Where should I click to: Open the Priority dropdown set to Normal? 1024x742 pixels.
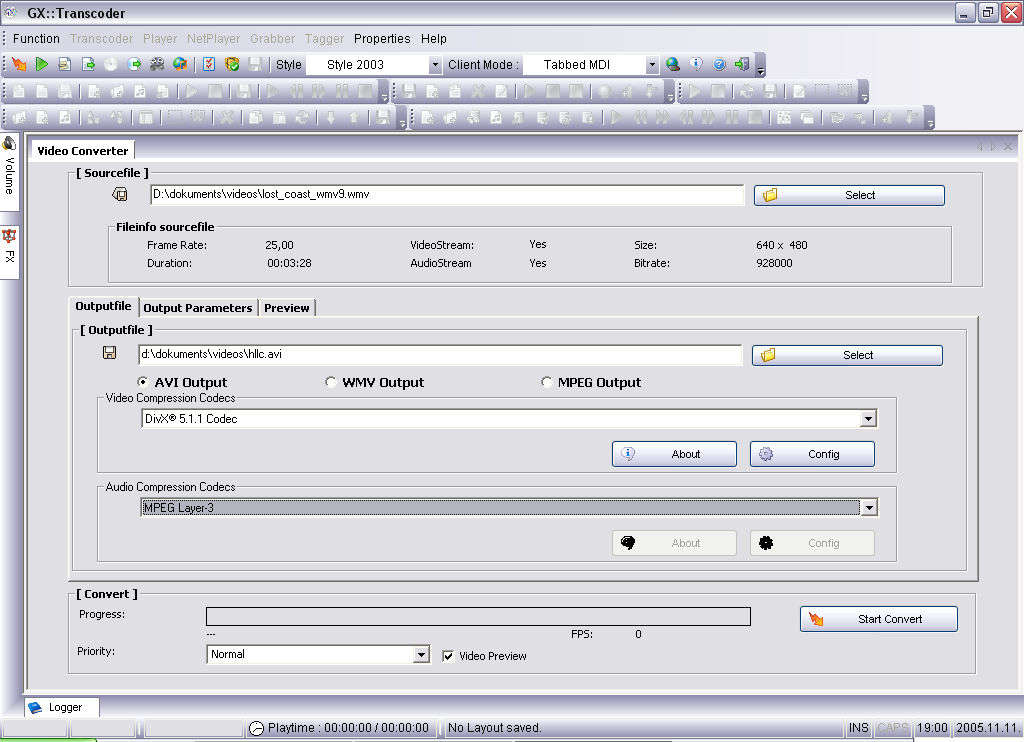tap(421, 654)
